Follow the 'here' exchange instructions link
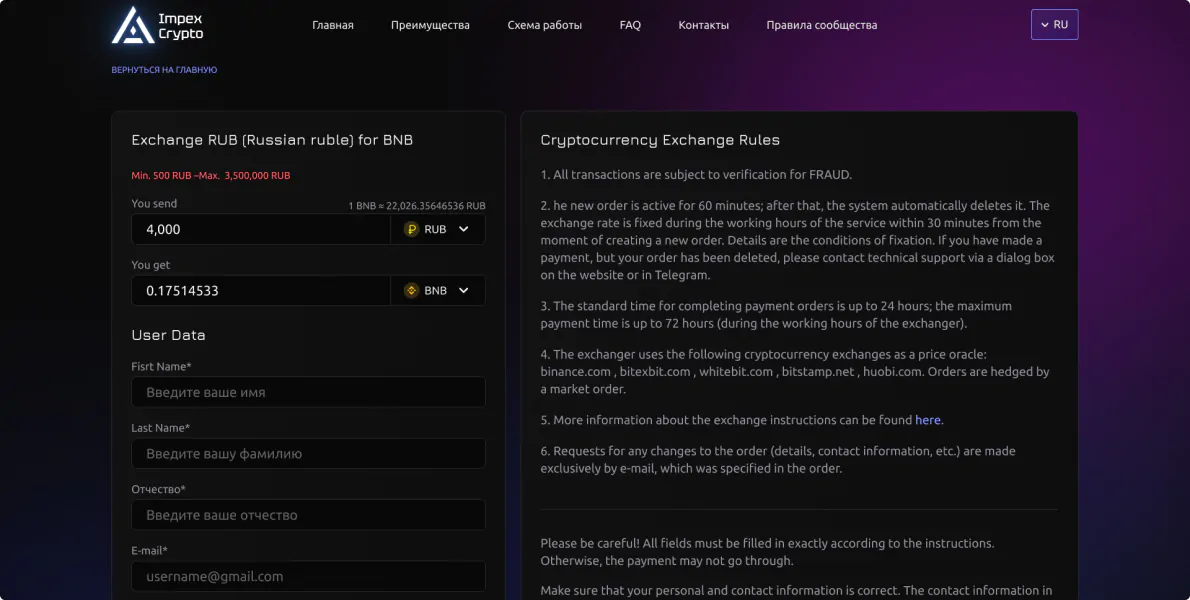This screenshot has width=1190, height=600. point(927,419)
